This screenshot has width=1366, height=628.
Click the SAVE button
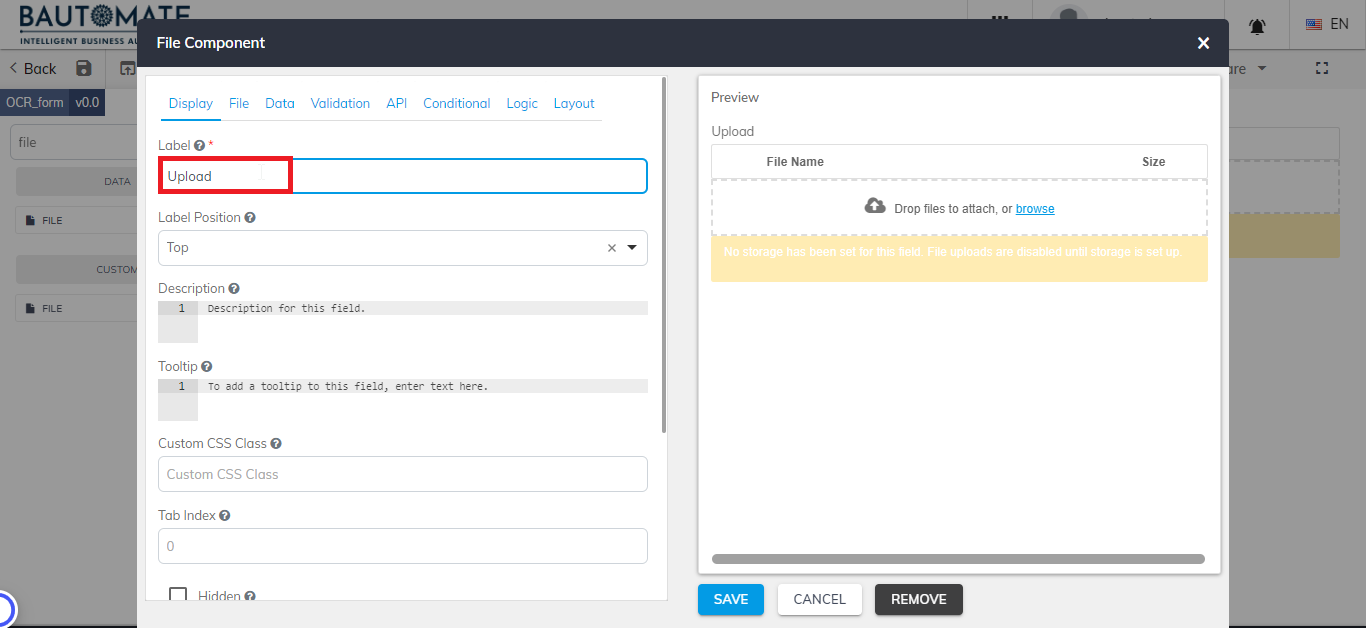pos(731,599)
